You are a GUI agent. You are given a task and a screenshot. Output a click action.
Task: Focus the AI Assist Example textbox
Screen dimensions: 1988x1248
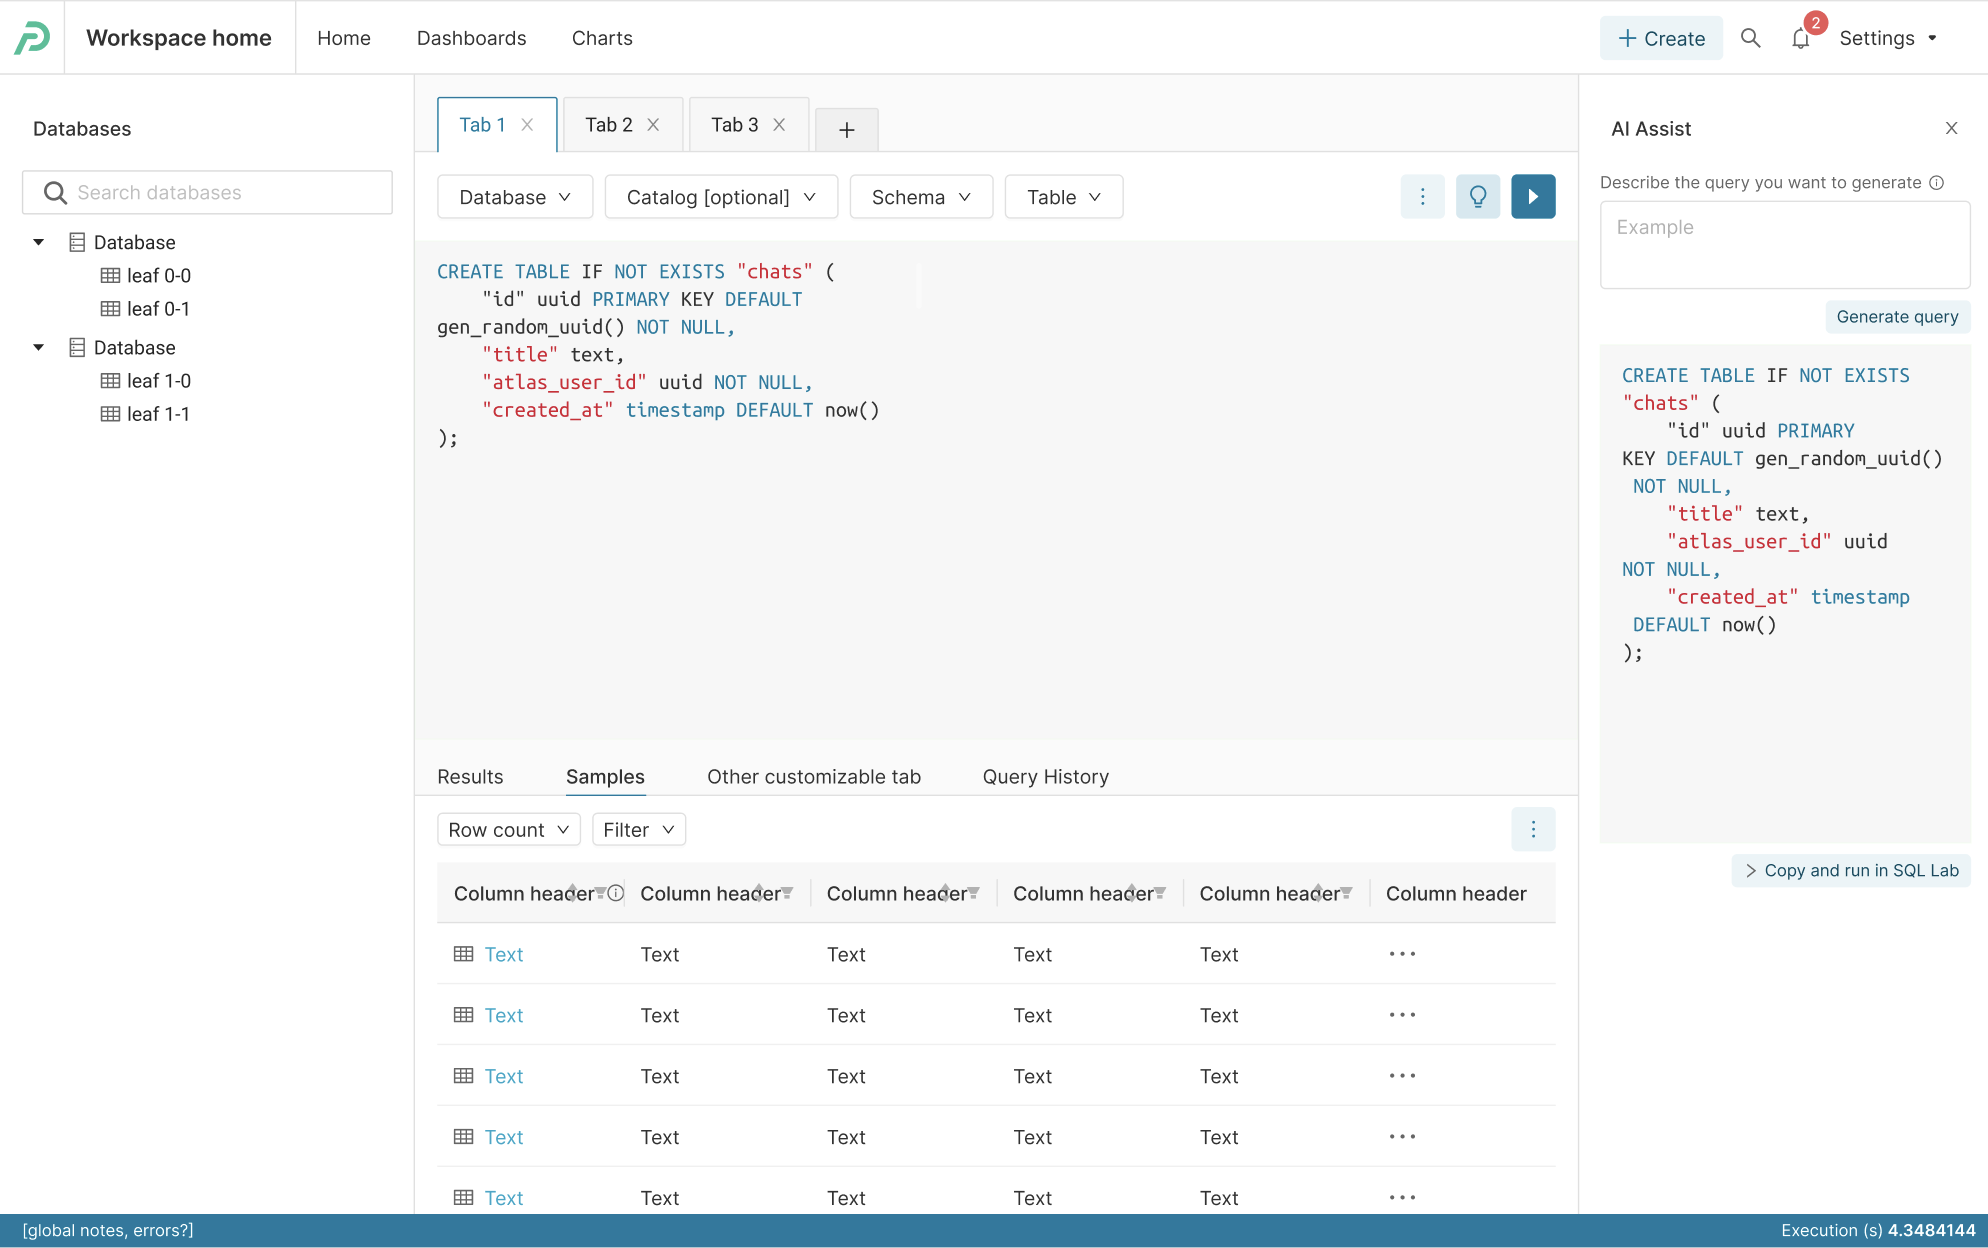[x=1785, y=245]
